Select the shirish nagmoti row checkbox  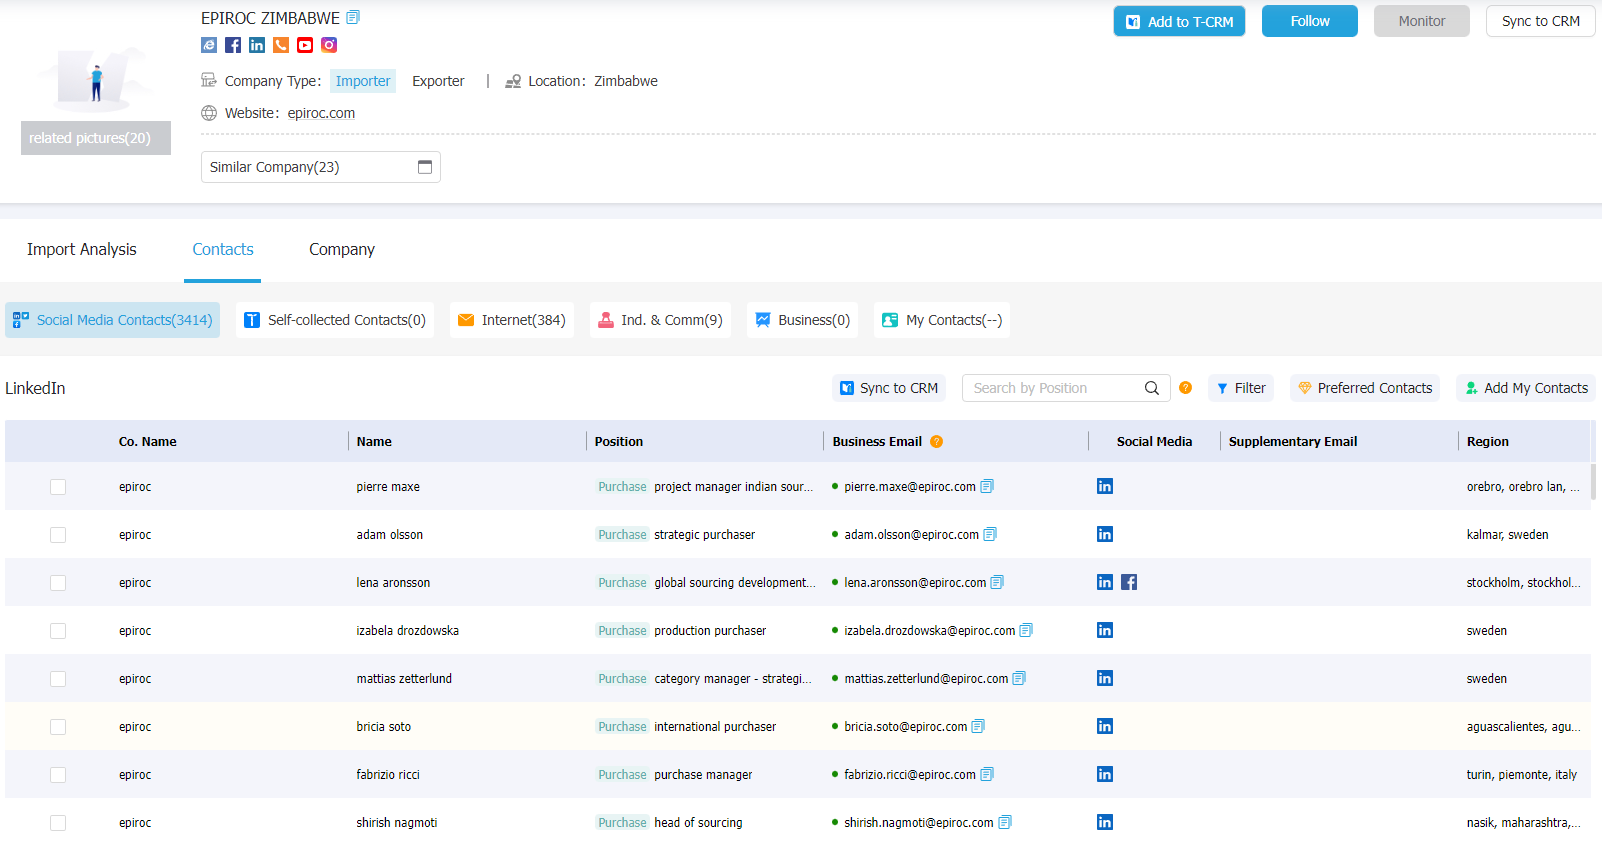pos(58,823)
